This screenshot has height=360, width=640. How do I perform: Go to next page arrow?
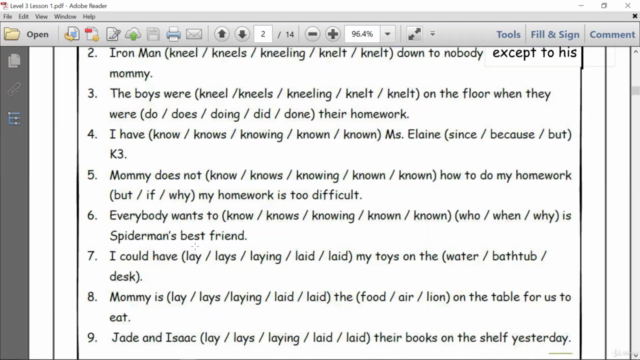(242, 34)
